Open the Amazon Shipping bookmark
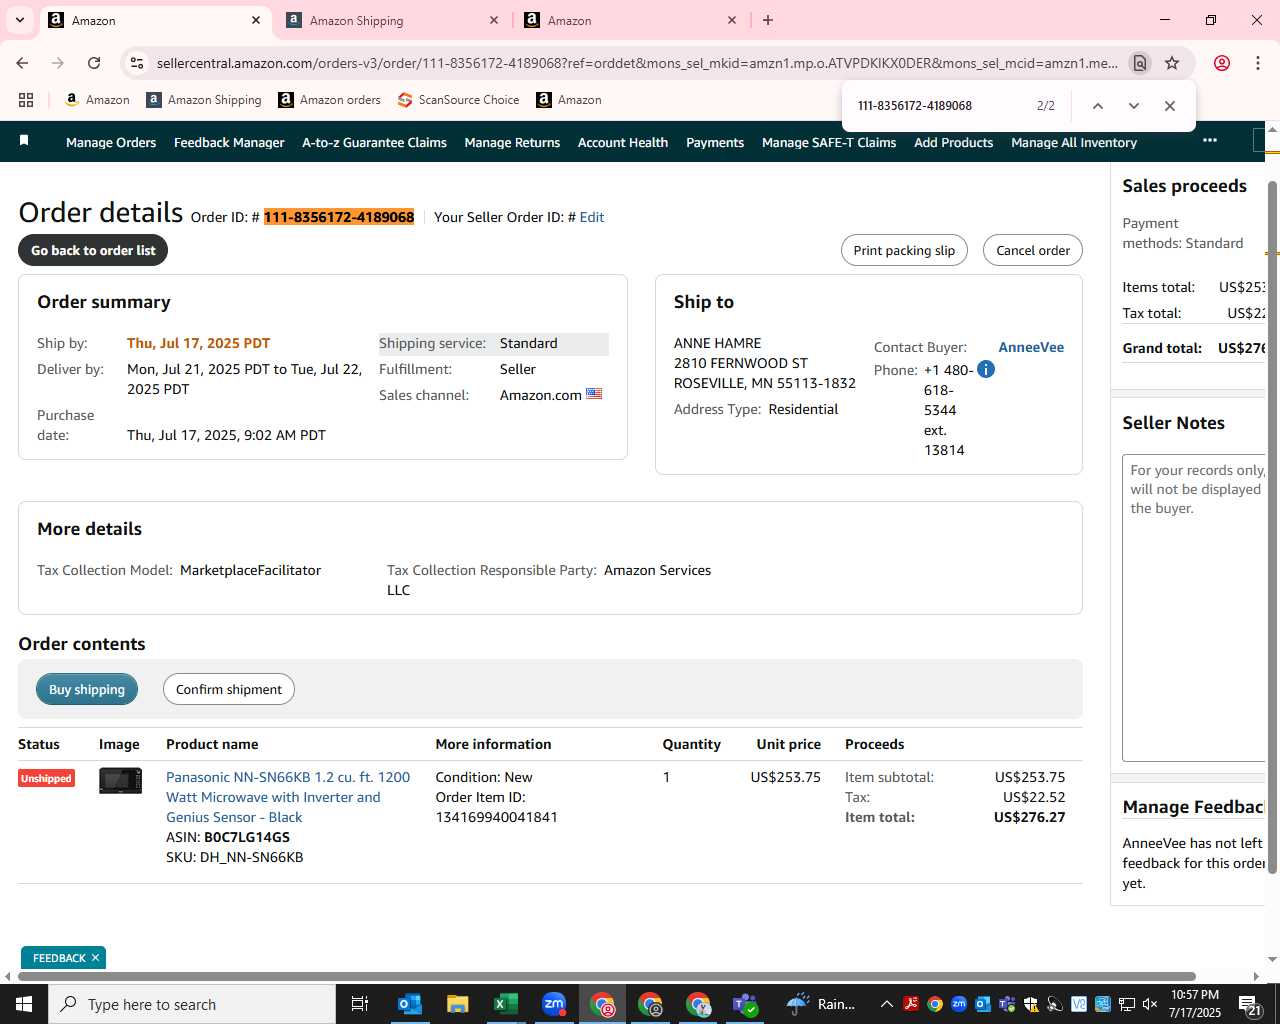The height and width of the screenshot is (1024, 1280). [x=204, y=100]
